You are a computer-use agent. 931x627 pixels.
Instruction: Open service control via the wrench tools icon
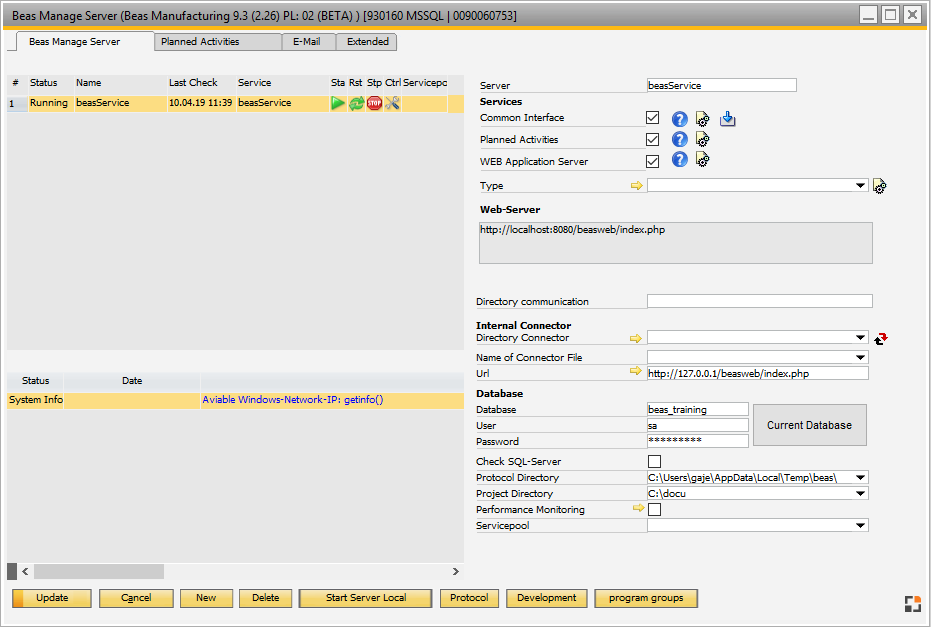[x=392, y=102]
